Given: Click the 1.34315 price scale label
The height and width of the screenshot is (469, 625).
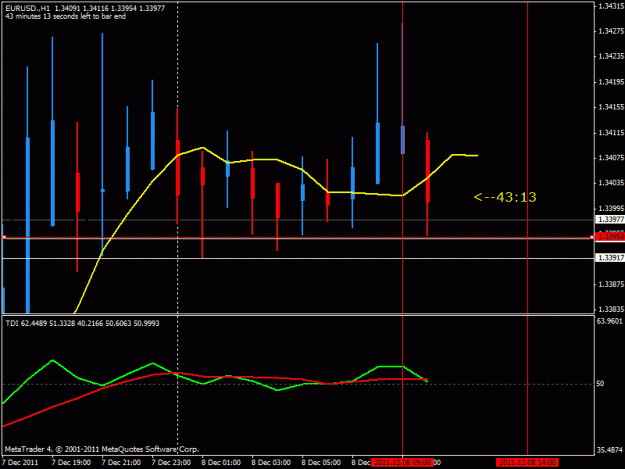Looking at the screenshot, I should pyautogui.click(x=611, y=6).
